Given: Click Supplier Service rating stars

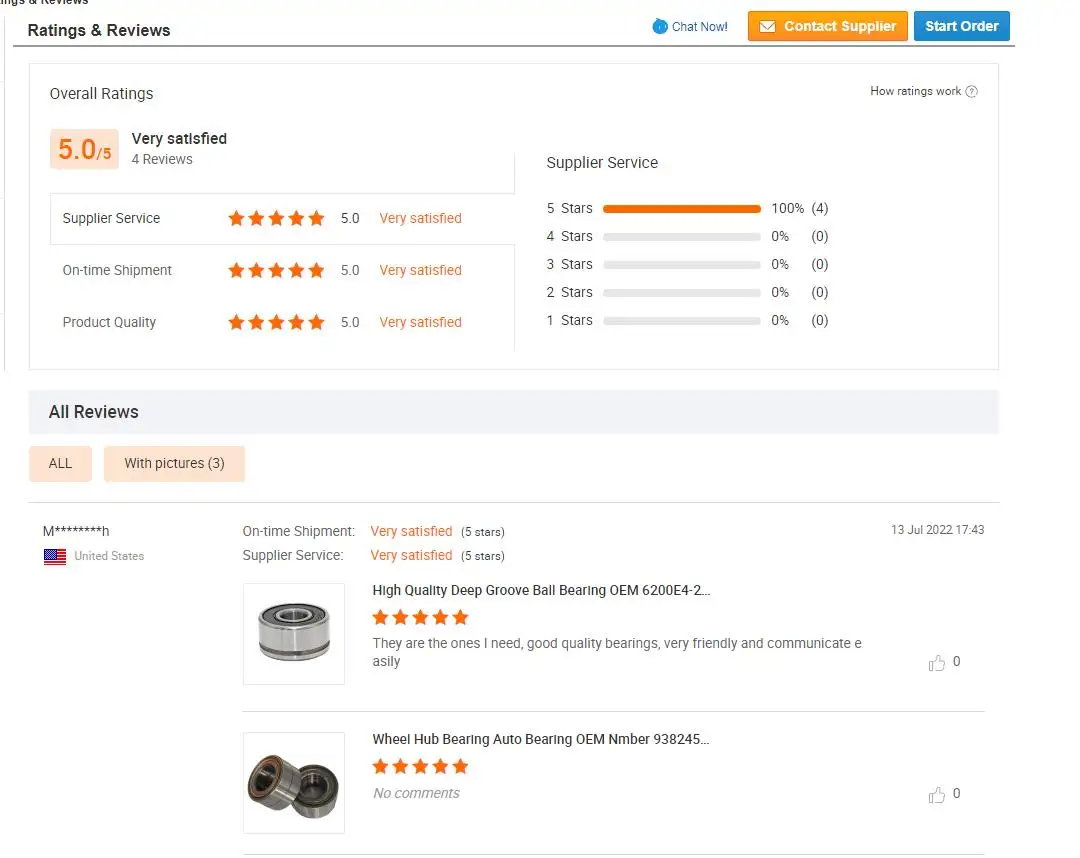Looking at the screenshot, I should click(x=276, y=218).
